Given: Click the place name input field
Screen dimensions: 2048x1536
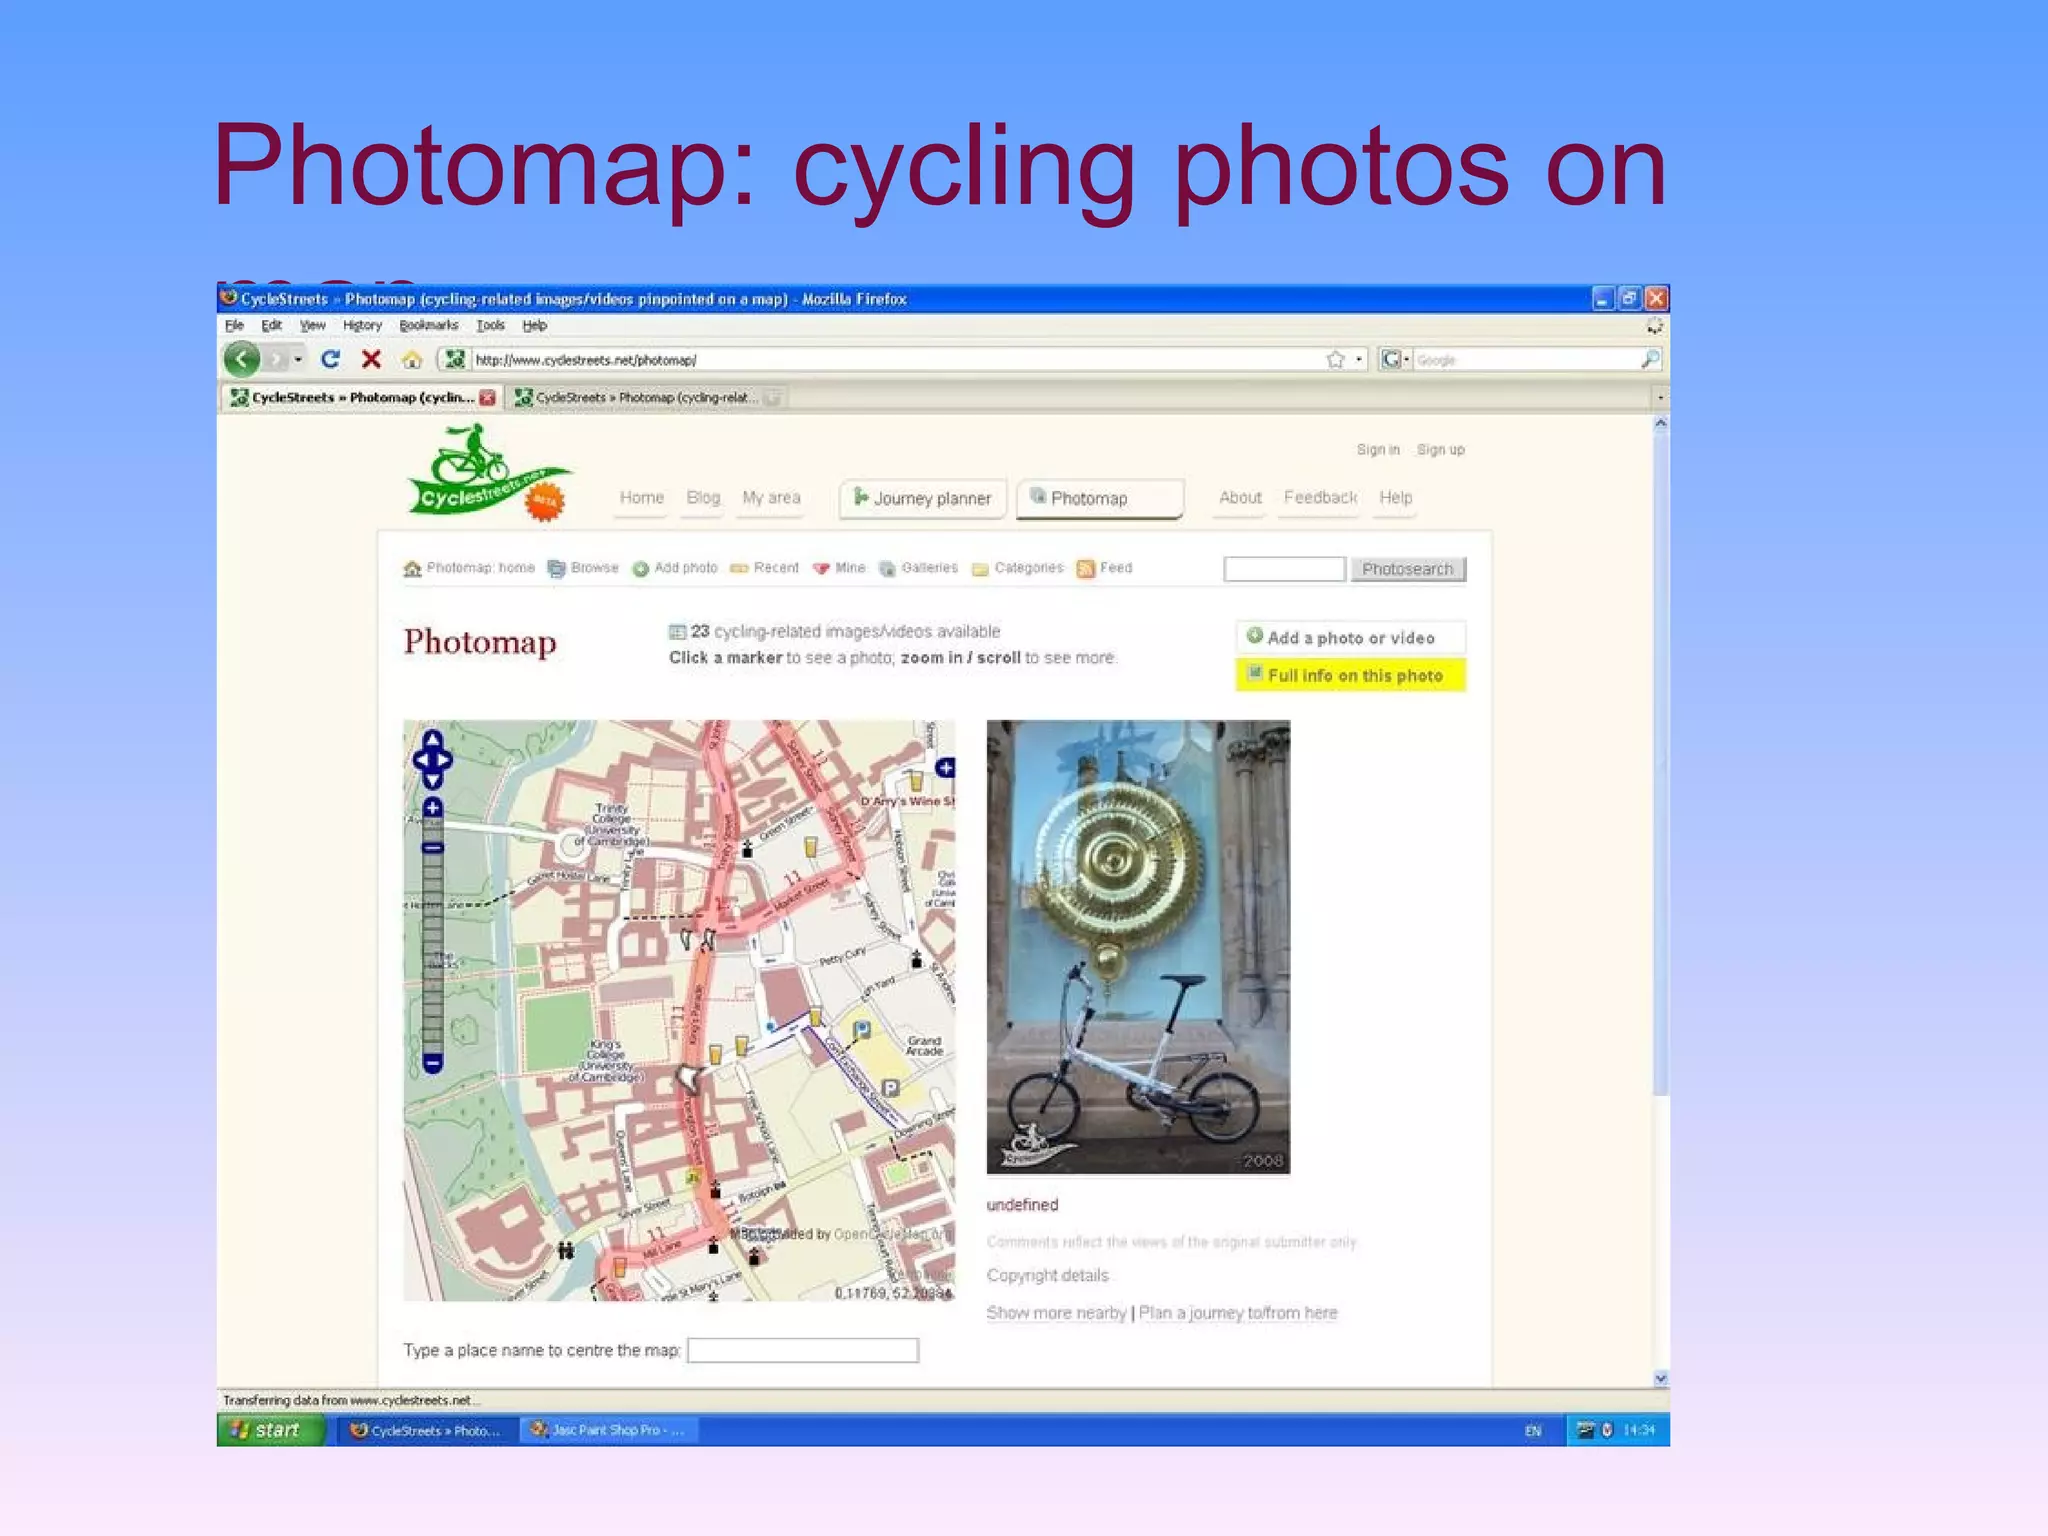Looking at the screenshot, I should (x=803, y=1351).
